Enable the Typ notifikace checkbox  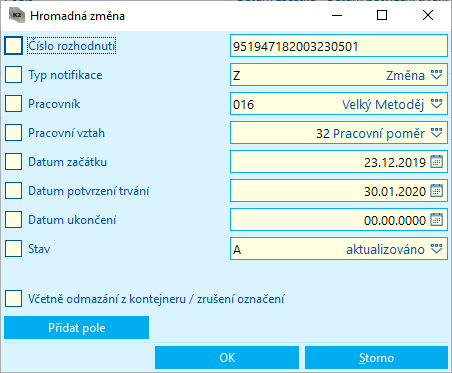click(x=13, y=74)
